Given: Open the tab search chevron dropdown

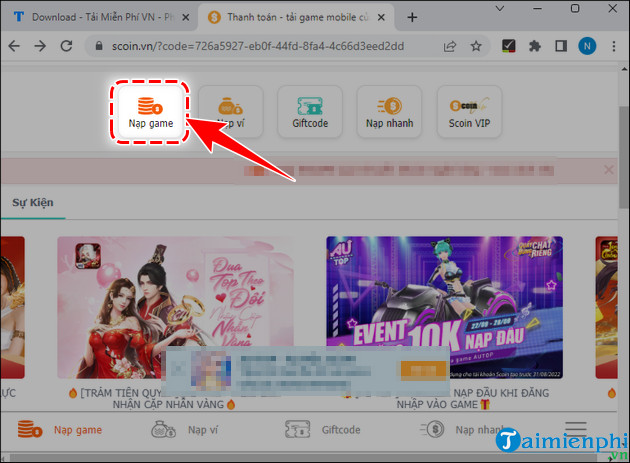Looking at the screenshot, I should point(500,8).
